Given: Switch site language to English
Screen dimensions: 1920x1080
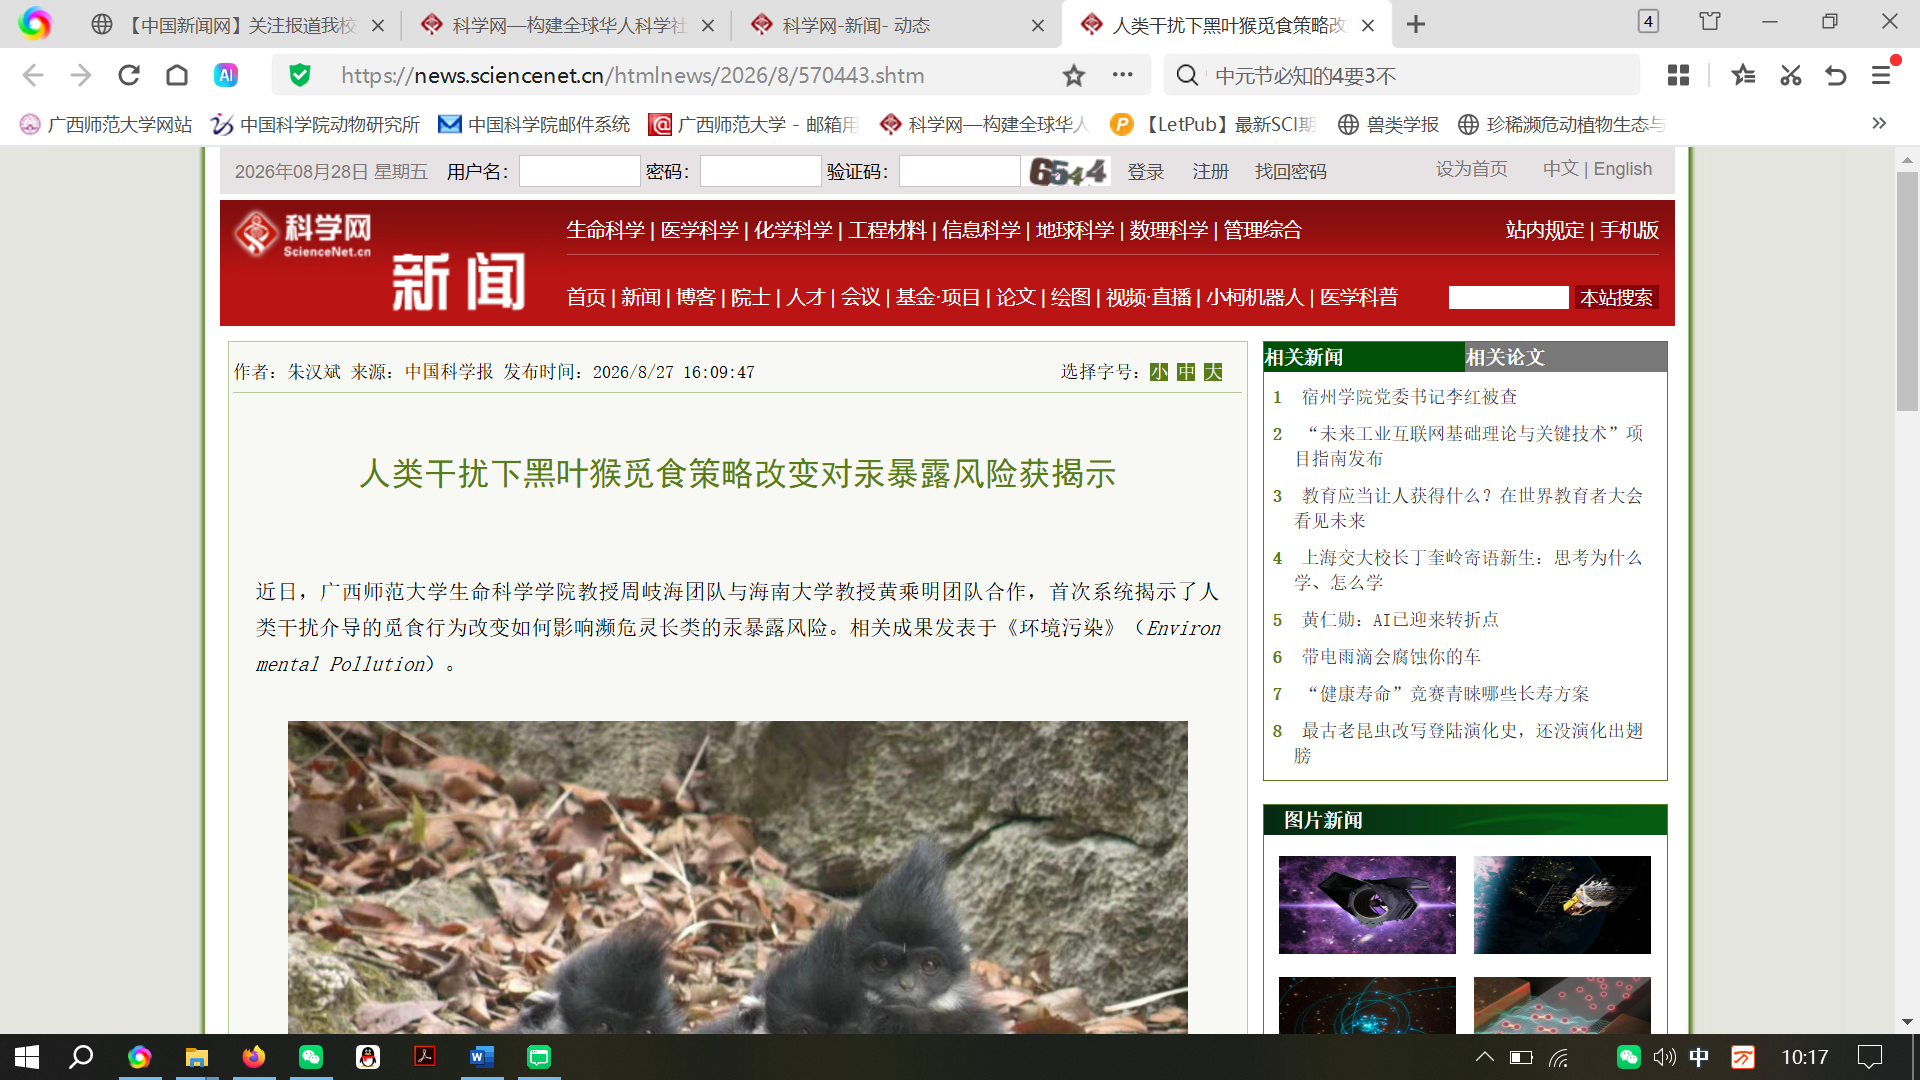Looking at the screenshot, I should 1623,169.
